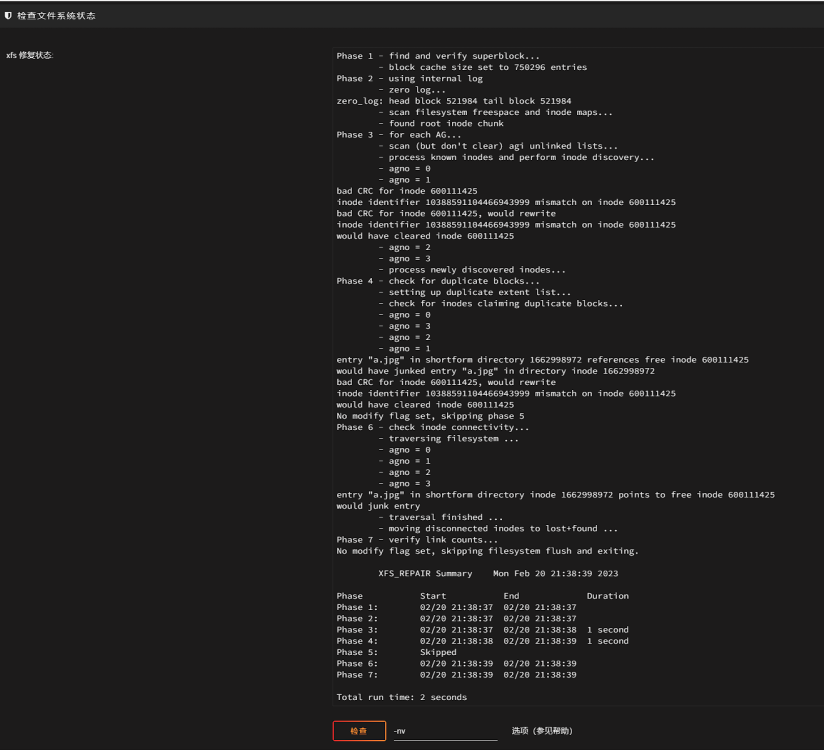Click 'process known inodes and perform inode discovery...'
Screen dimensions: 824x750
point(521,157)
